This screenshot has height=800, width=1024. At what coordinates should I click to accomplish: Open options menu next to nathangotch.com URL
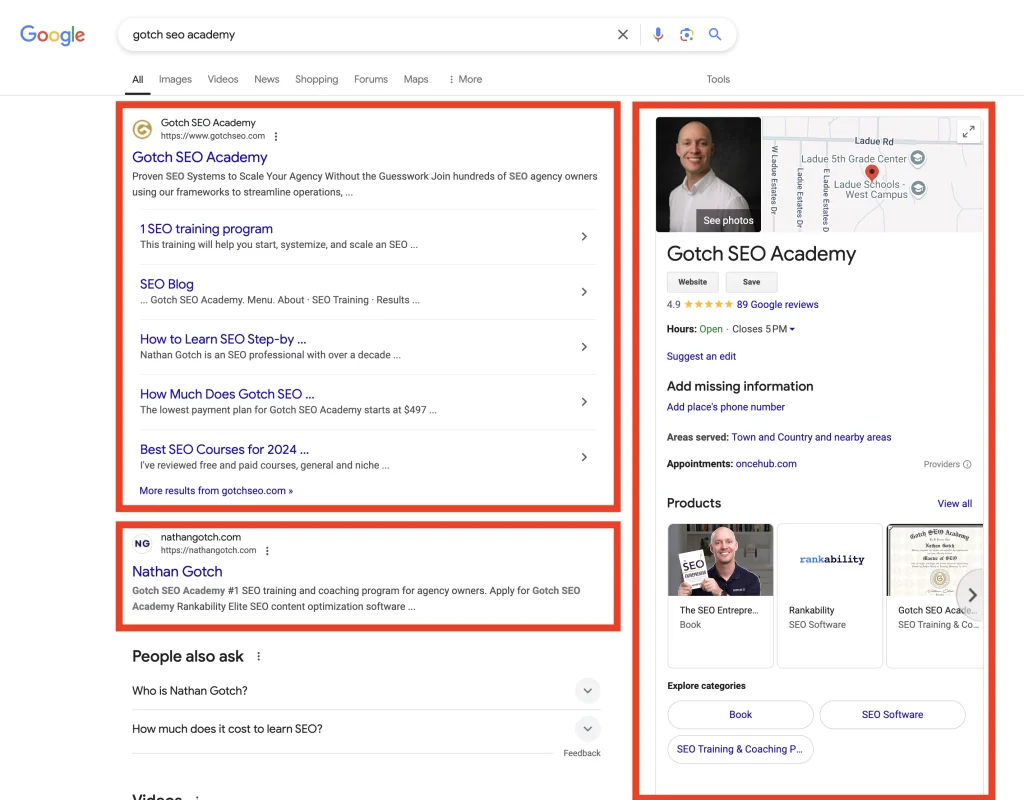[x=267, y=551]
